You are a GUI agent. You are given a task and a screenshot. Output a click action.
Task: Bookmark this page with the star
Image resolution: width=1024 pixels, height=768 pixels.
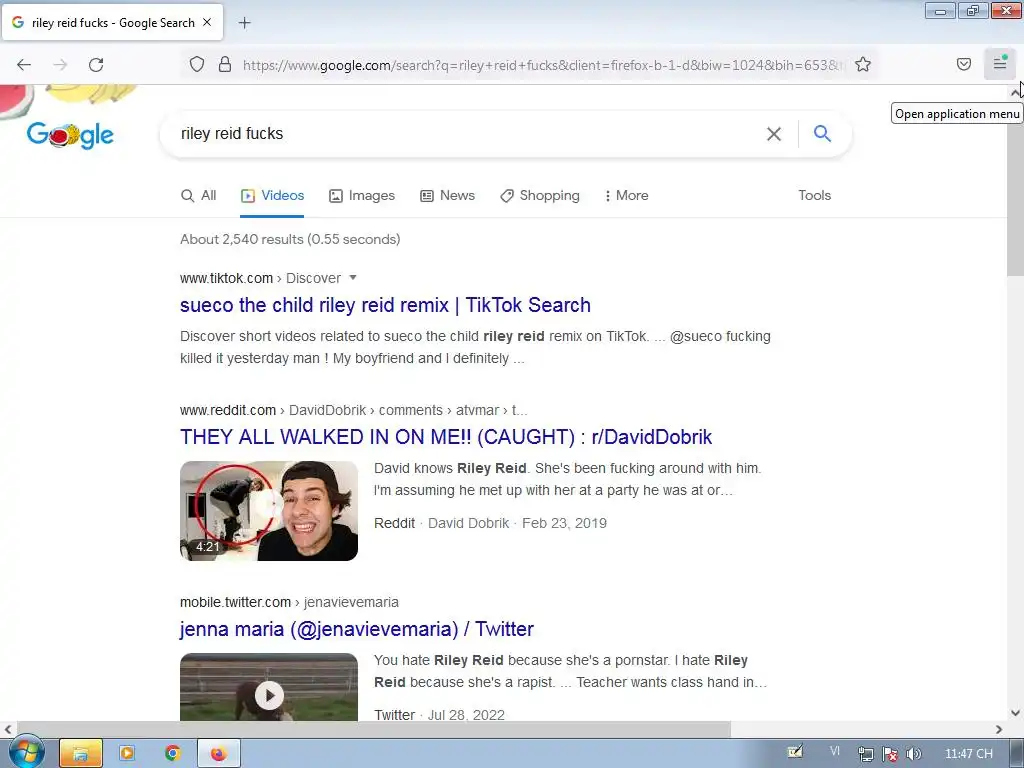(863, 64)
